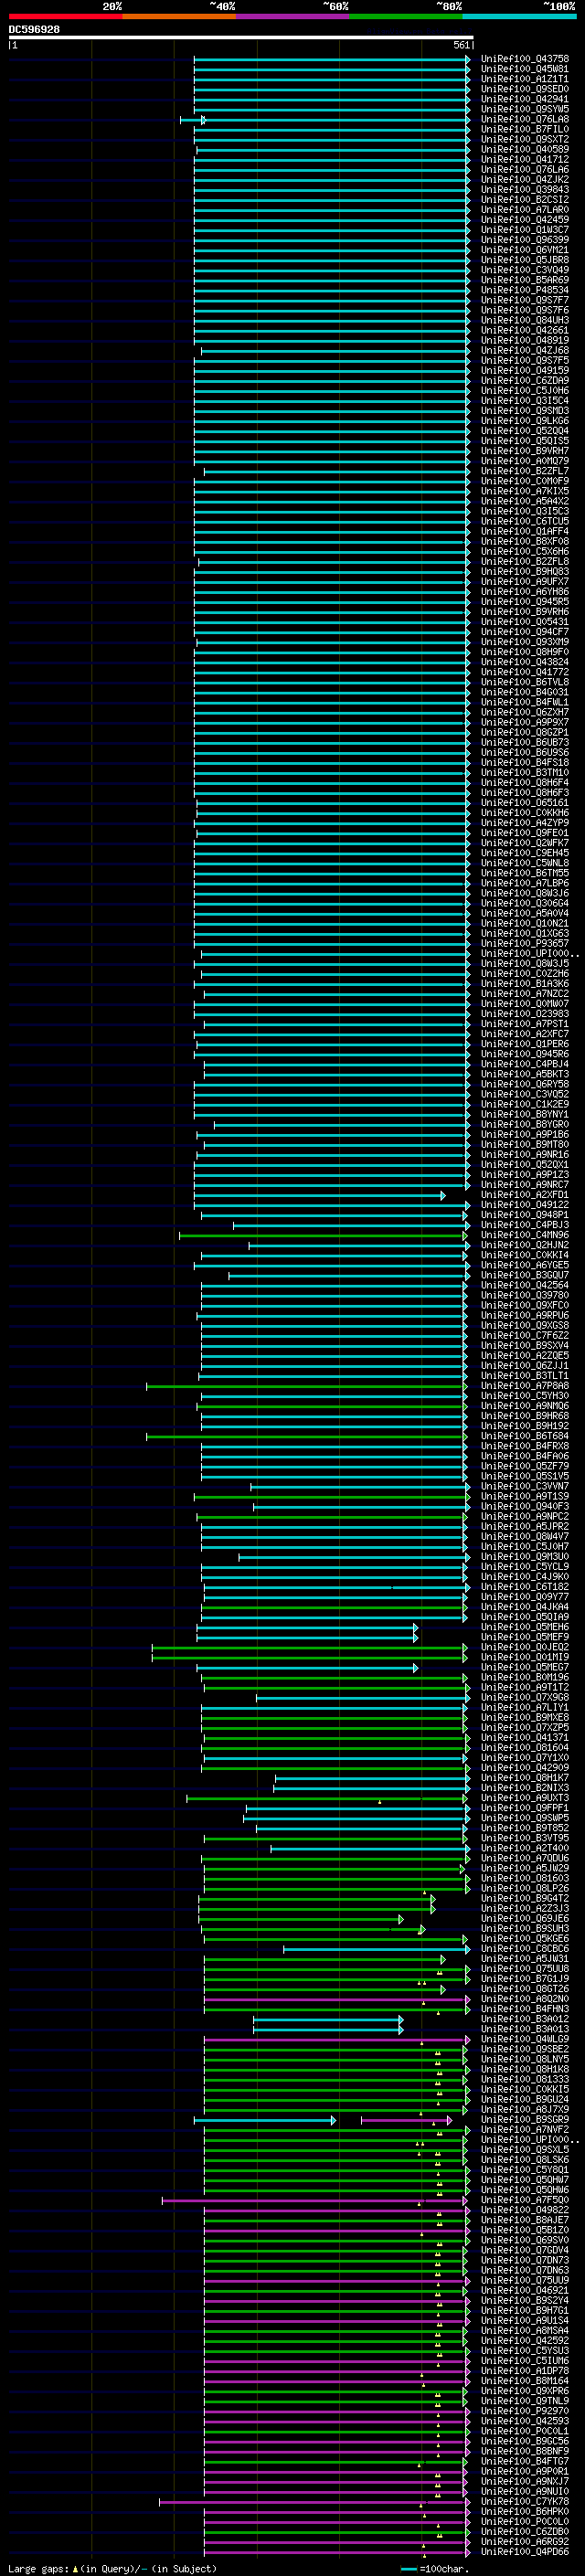Open hit UniRef100_C7YK78

(x=525, y=2501)
